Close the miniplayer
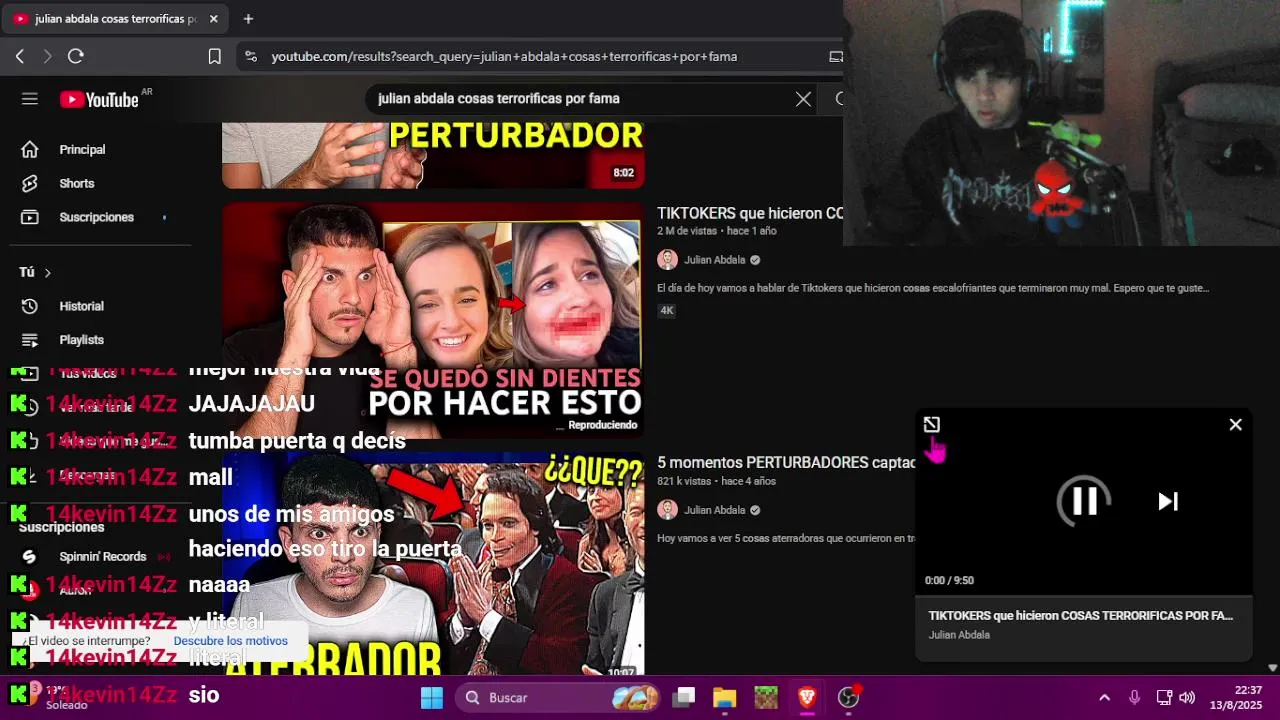This screenshot has height=720, width=1280. pyautogui.click(x=1236, y=425)
